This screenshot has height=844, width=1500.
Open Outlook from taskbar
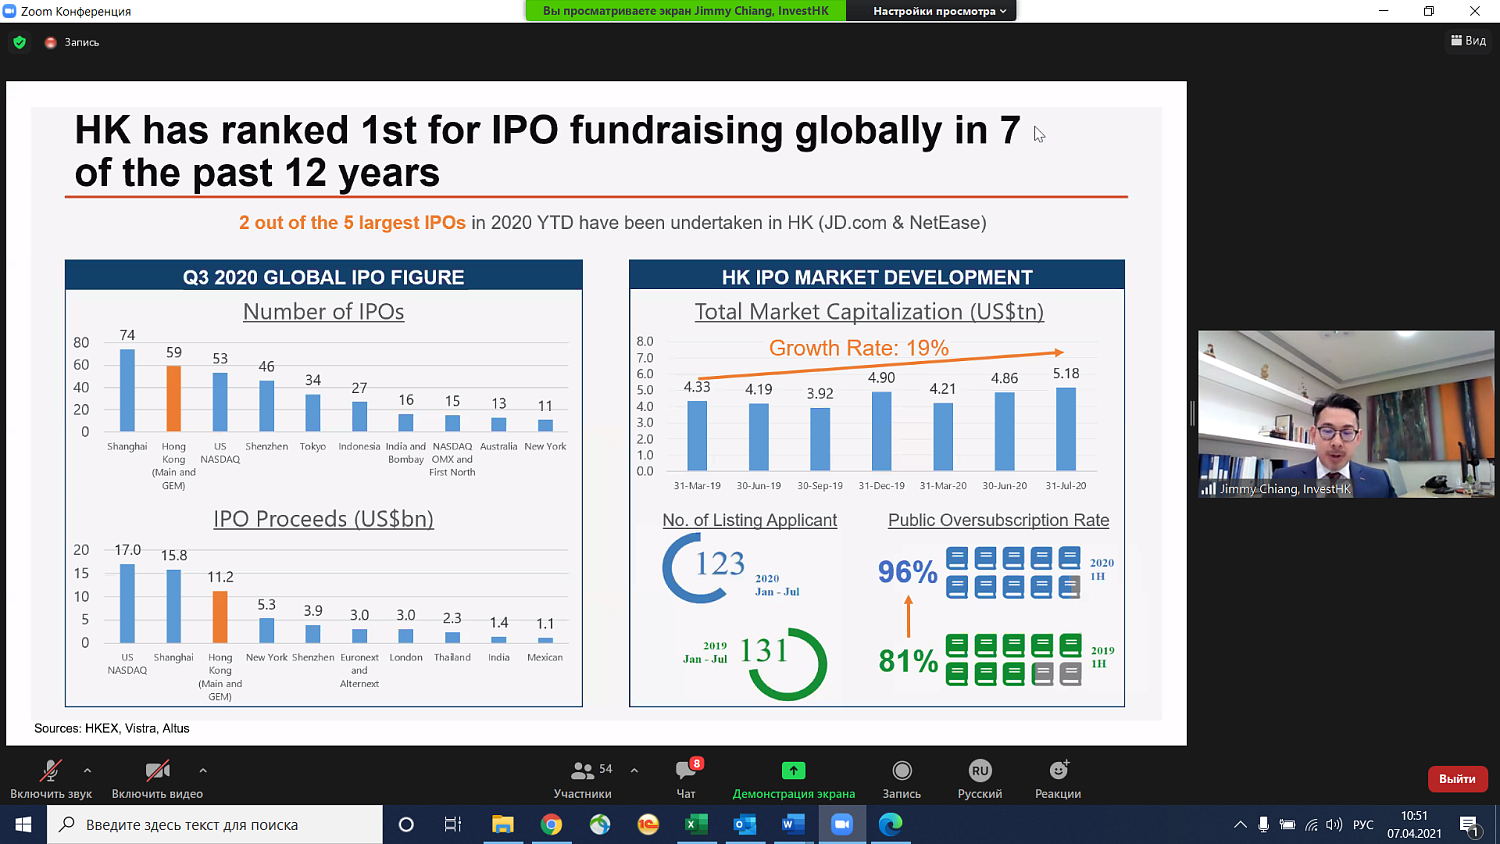pos(745,824)
